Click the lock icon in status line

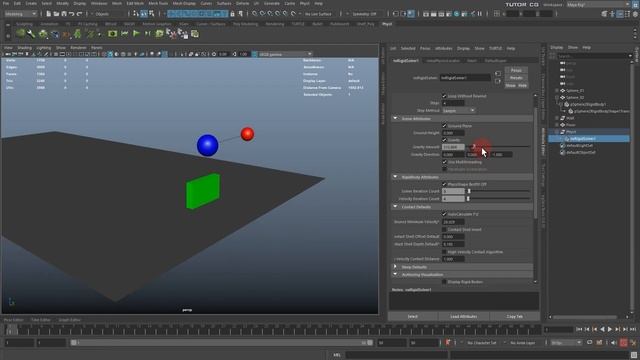[x=233, y=14]
